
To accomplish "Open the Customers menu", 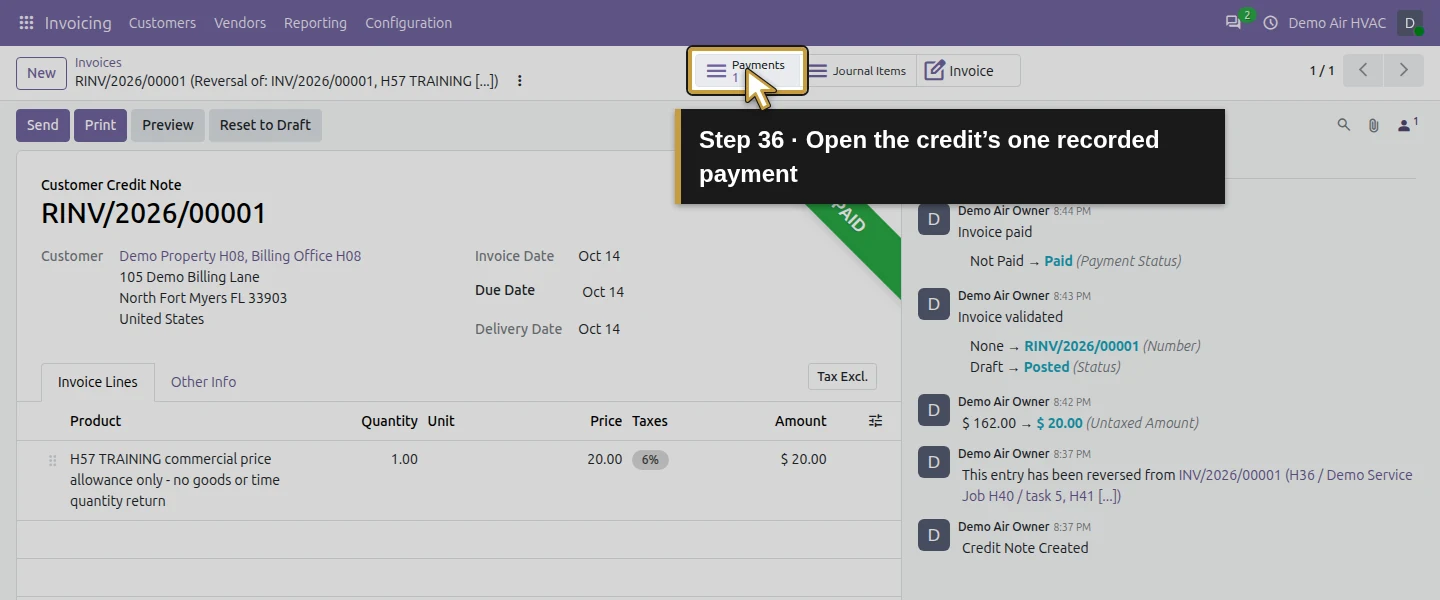I will pyautogui.click(x=162, y=22).
